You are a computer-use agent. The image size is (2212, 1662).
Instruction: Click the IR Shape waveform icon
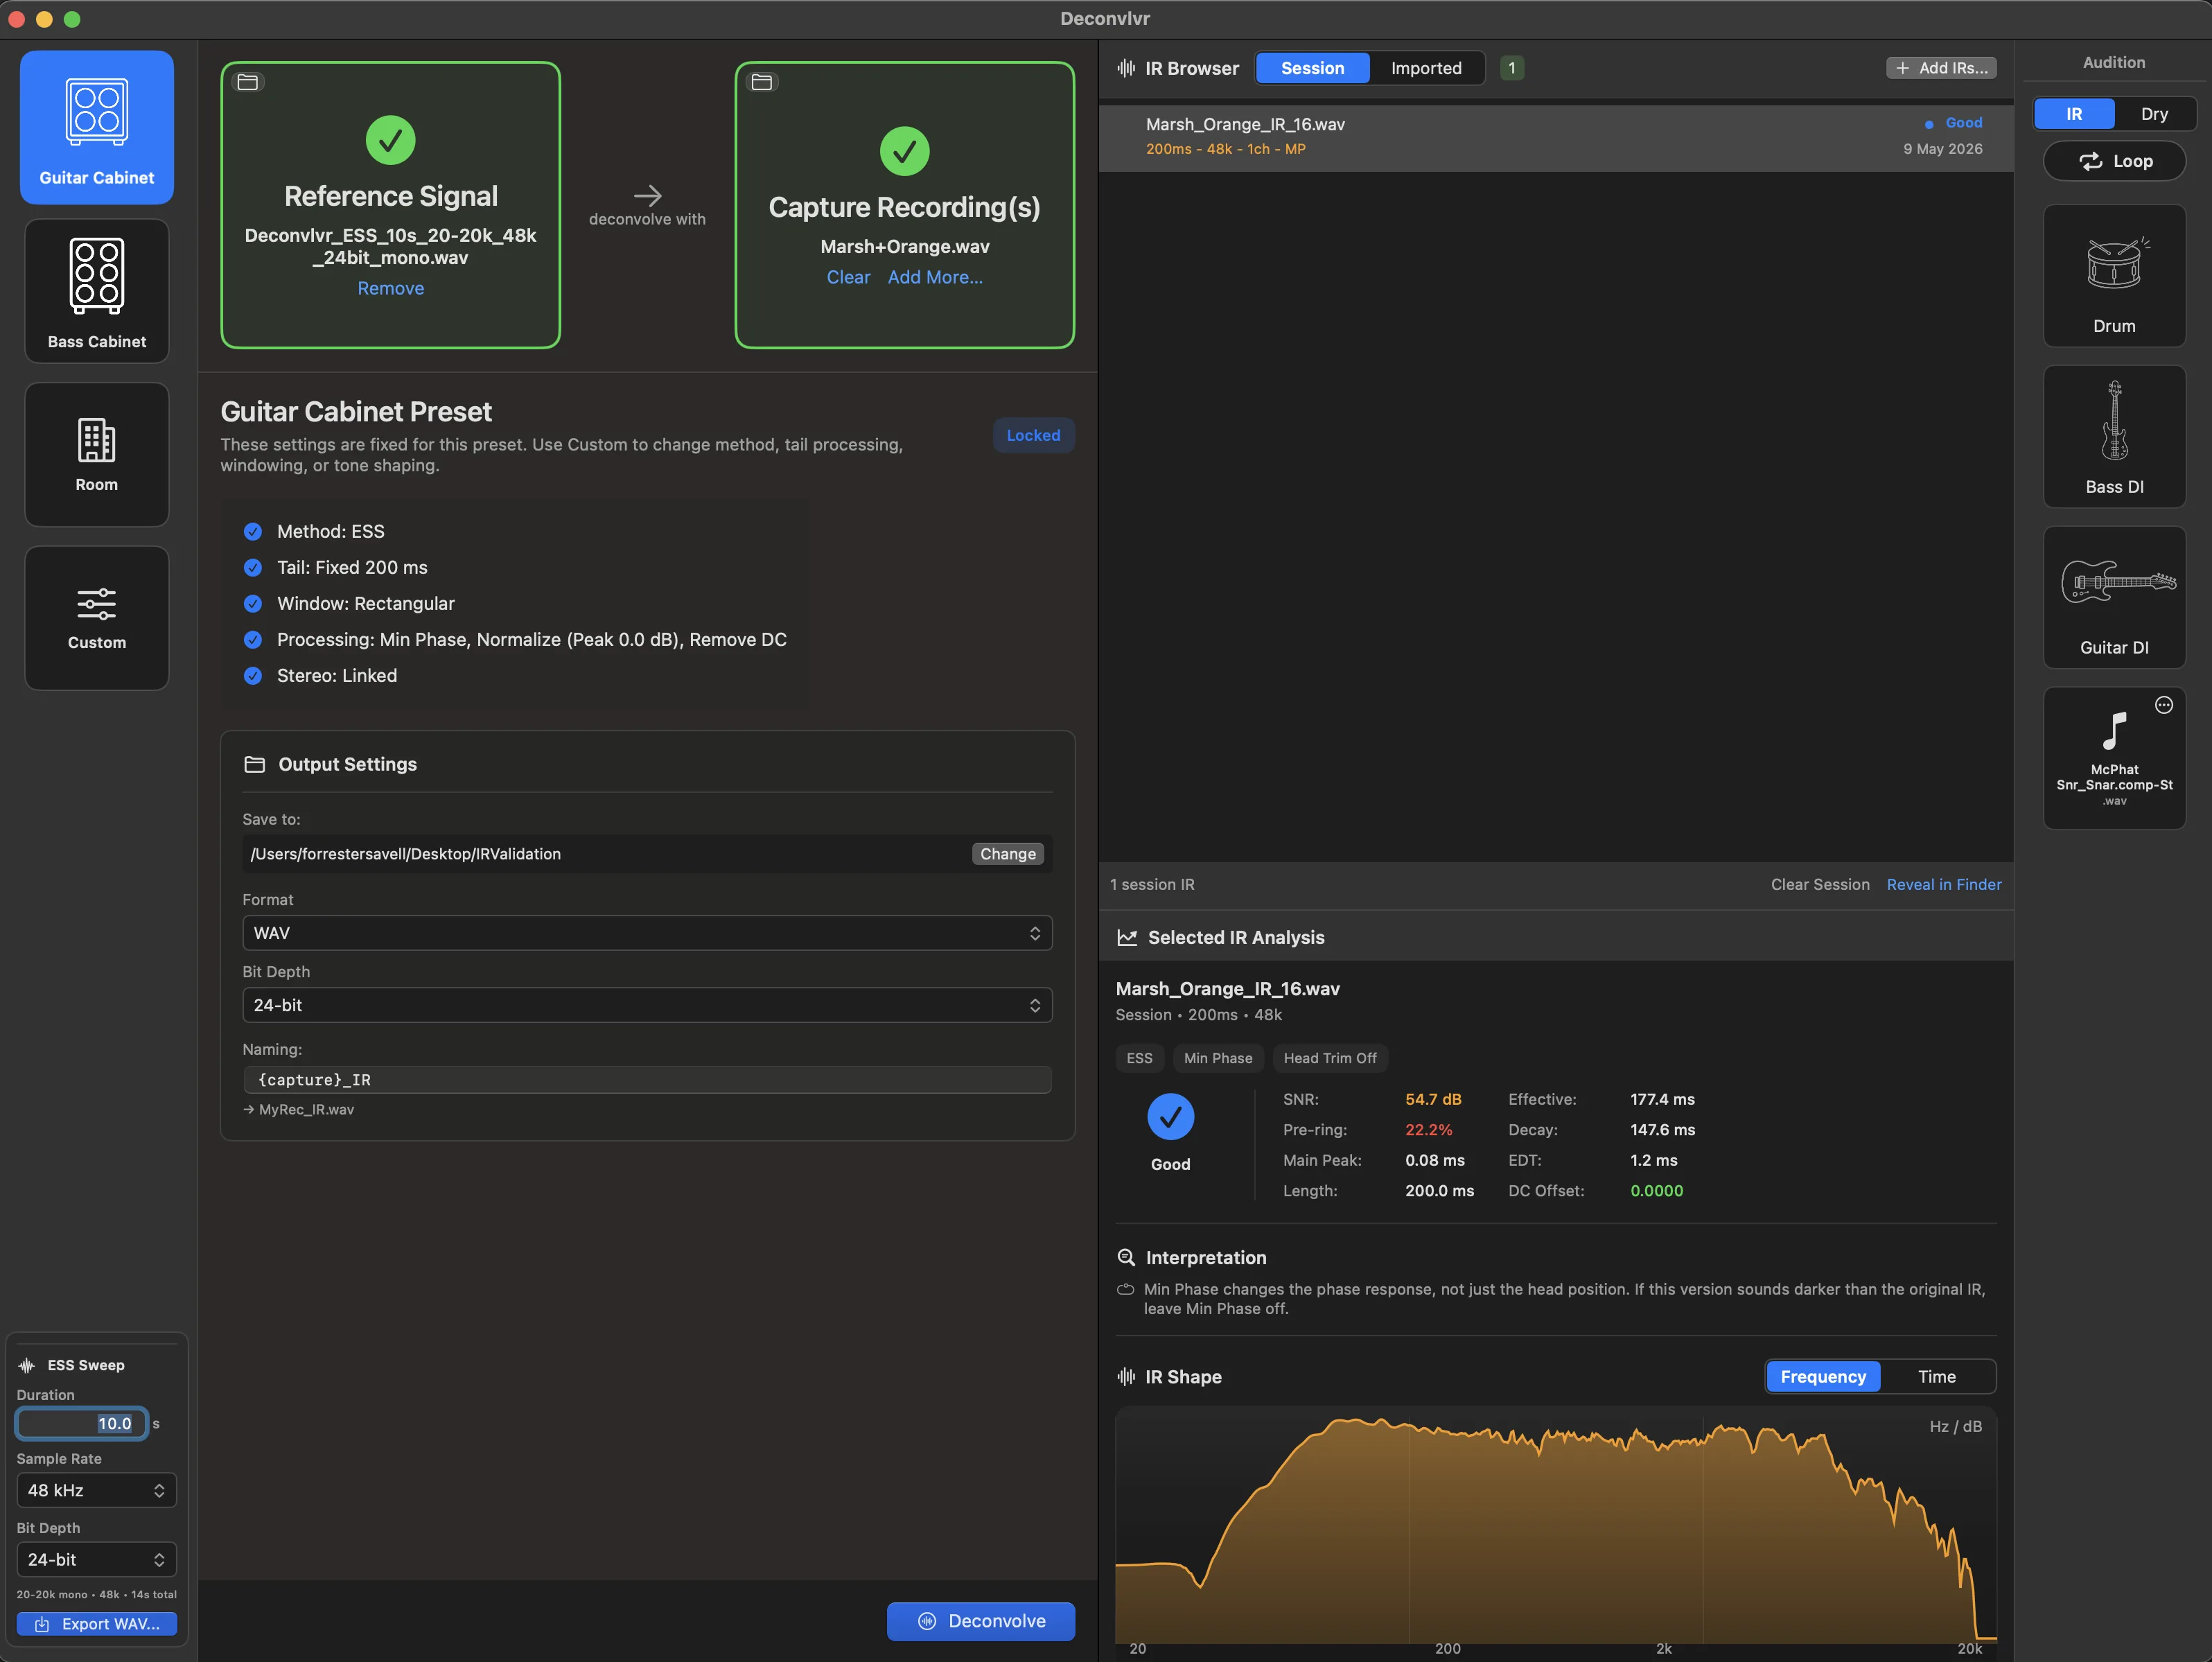1127,1377
